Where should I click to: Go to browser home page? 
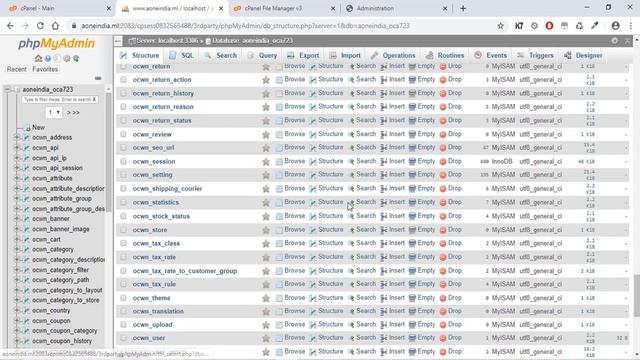56,26
